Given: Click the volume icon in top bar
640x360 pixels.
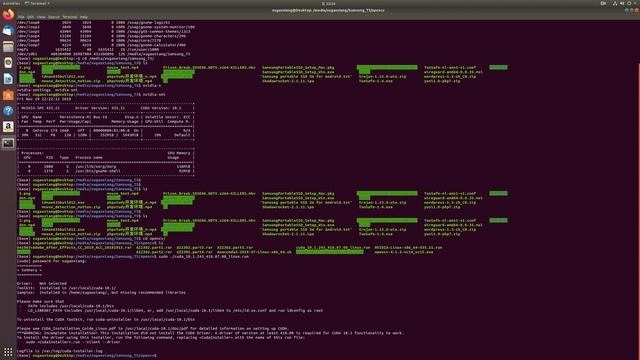Looking at the screenshot, I should pos(622,3).
